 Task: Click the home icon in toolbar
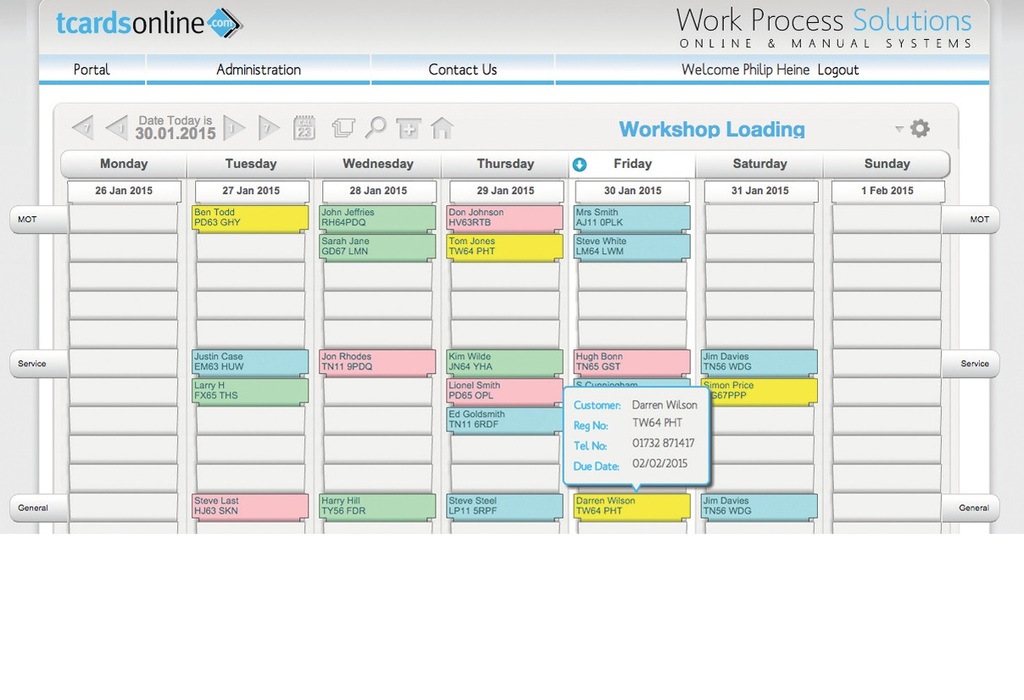point(441,128)
